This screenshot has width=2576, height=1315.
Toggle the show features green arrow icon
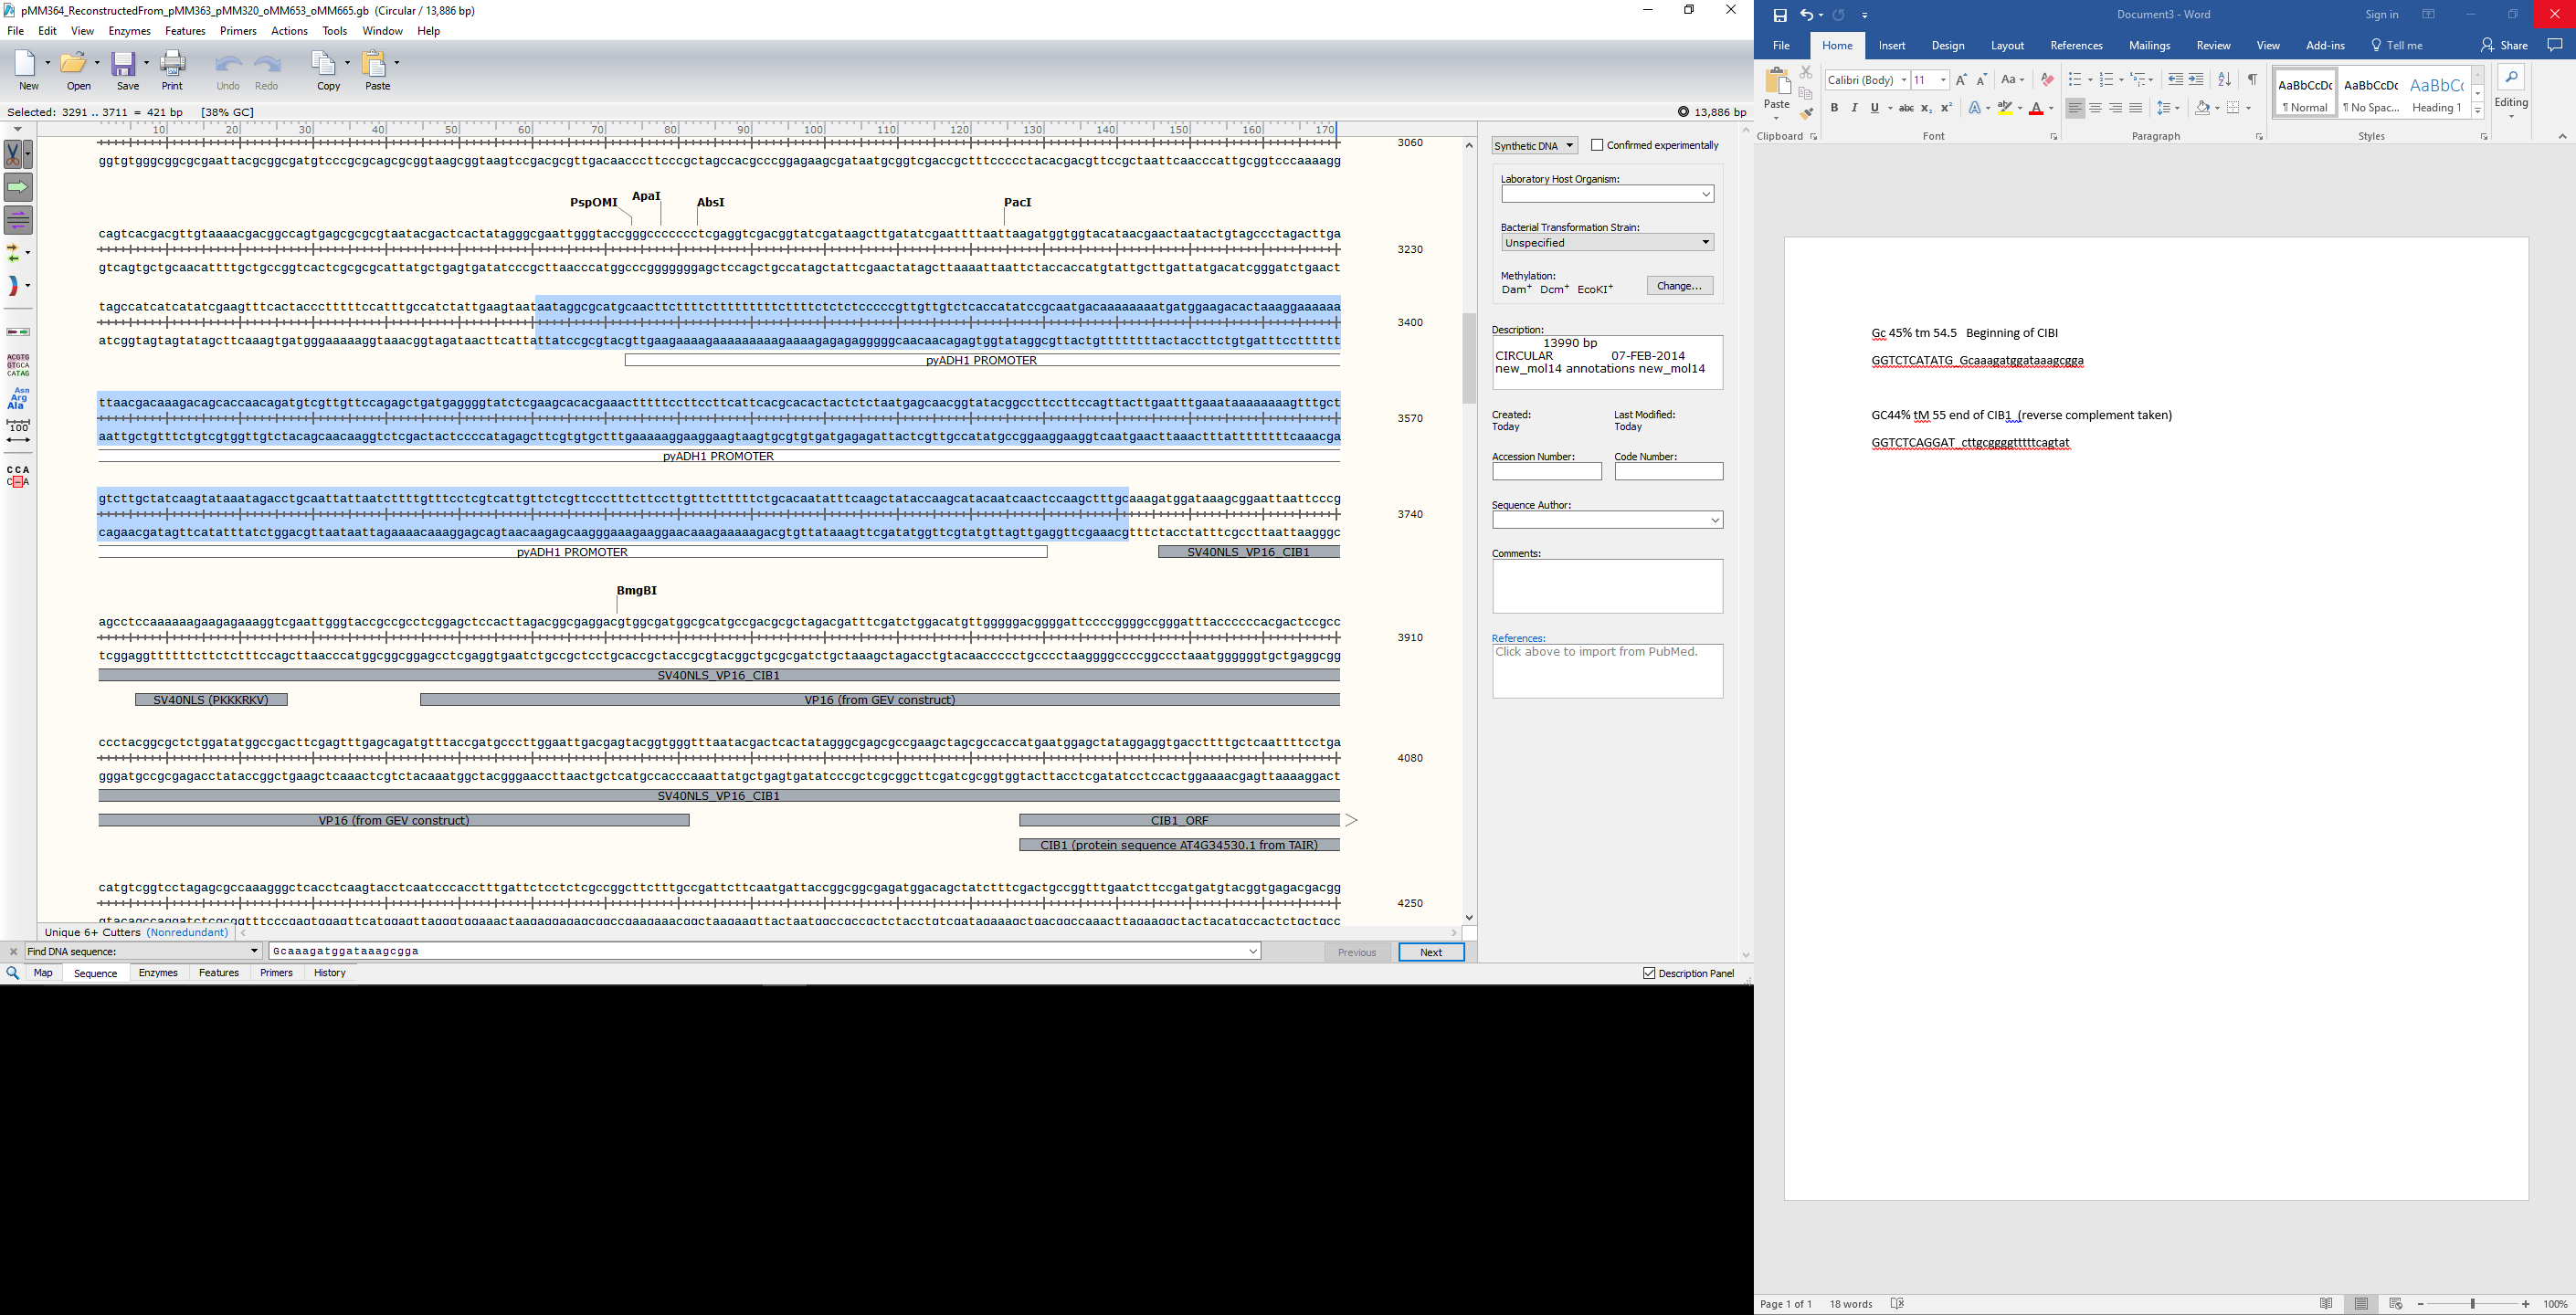coord(18,187)
